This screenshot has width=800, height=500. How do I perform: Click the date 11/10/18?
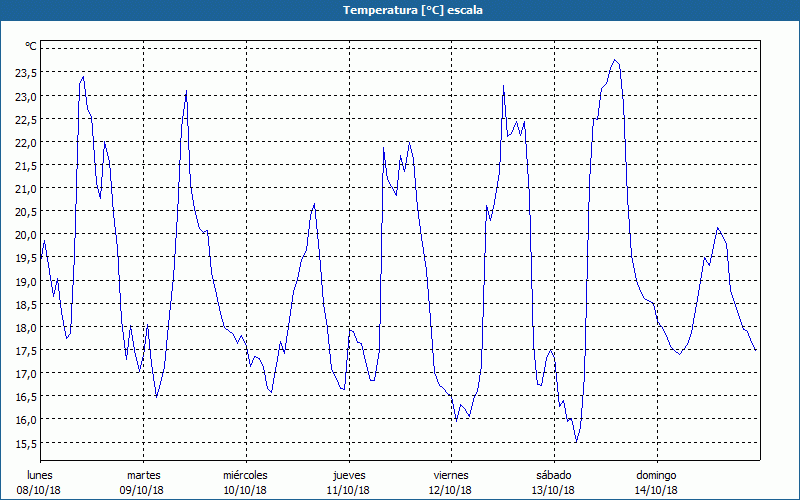pos(348,490)
